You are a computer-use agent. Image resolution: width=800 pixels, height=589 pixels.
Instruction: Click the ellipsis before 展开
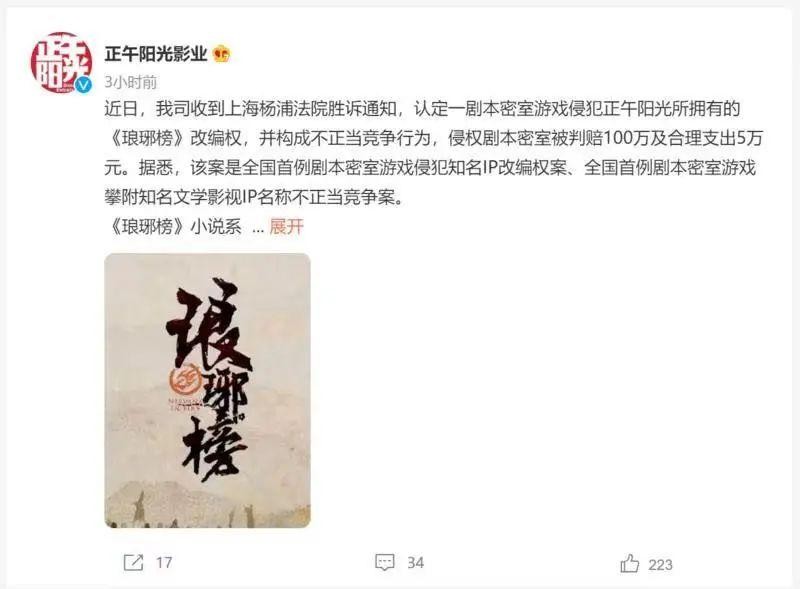[258, 228]
